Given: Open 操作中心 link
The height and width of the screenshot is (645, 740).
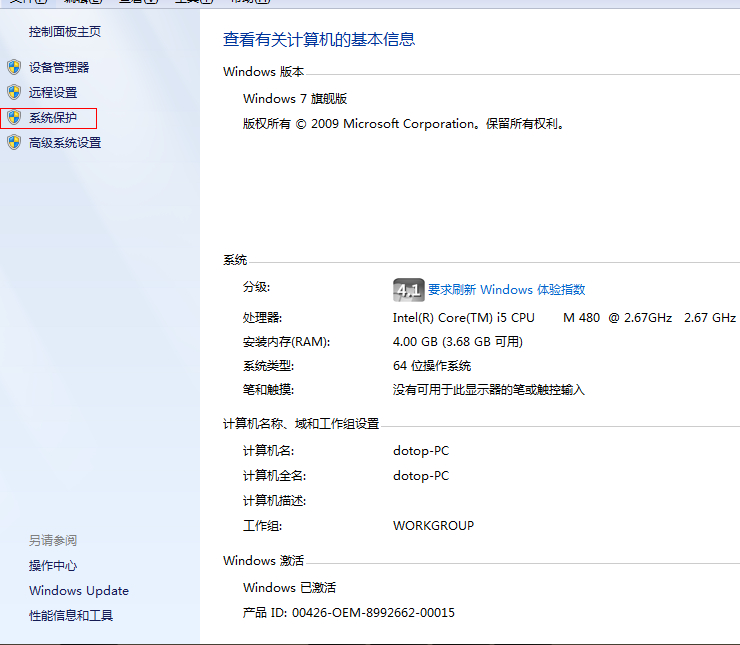Looking at the screenshot, I should pos(53,565).
